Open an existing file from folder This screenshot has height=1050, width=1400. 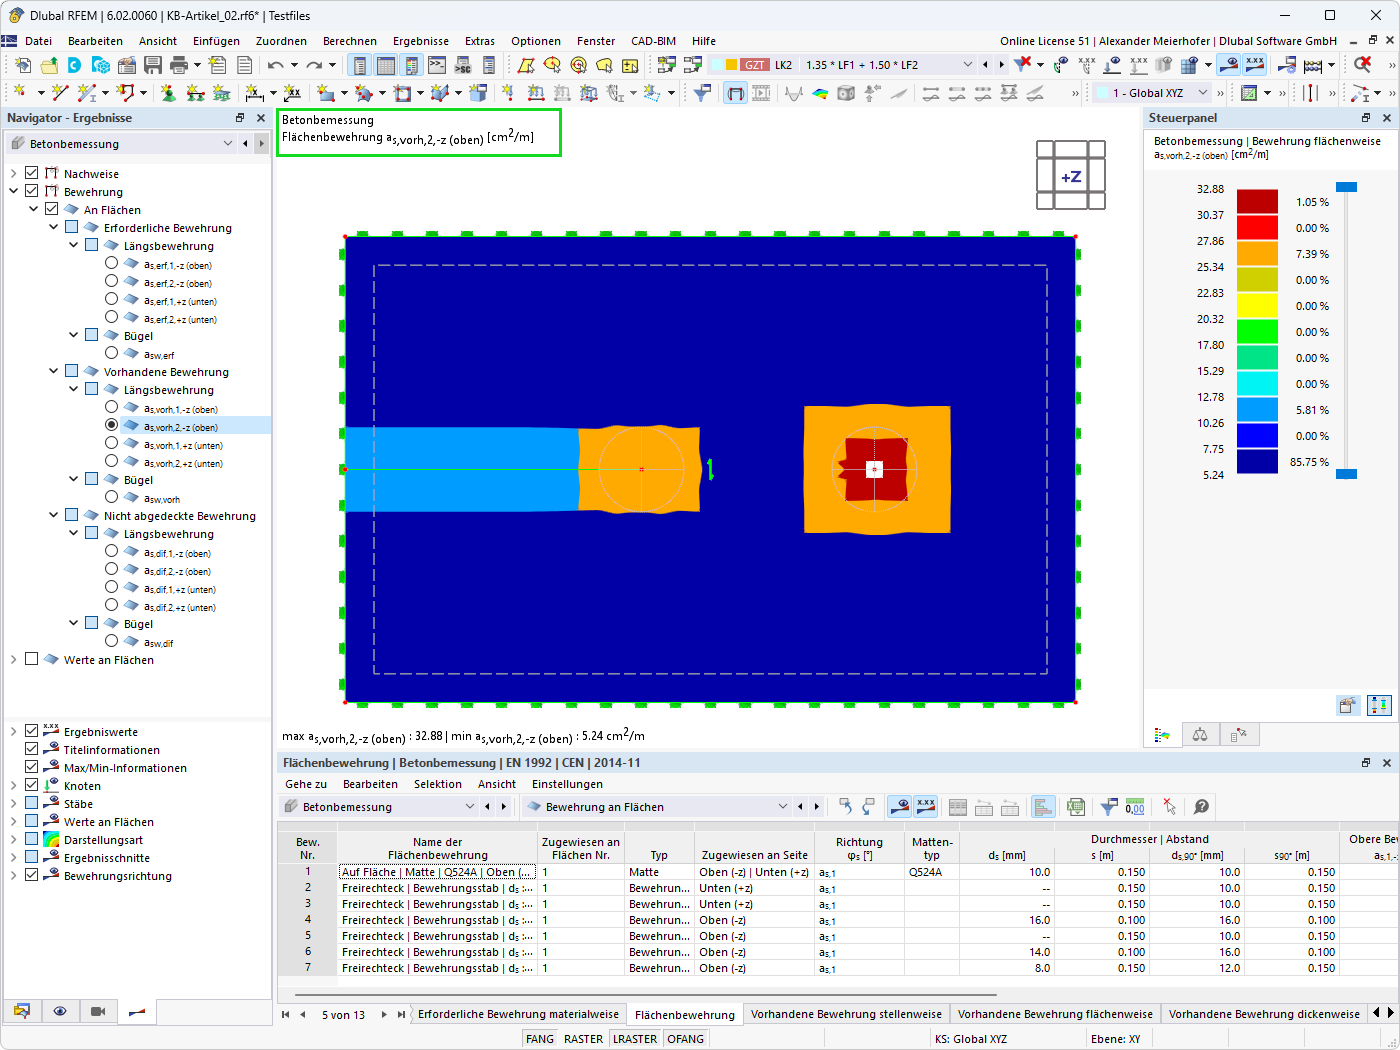[x=49, y=65]
